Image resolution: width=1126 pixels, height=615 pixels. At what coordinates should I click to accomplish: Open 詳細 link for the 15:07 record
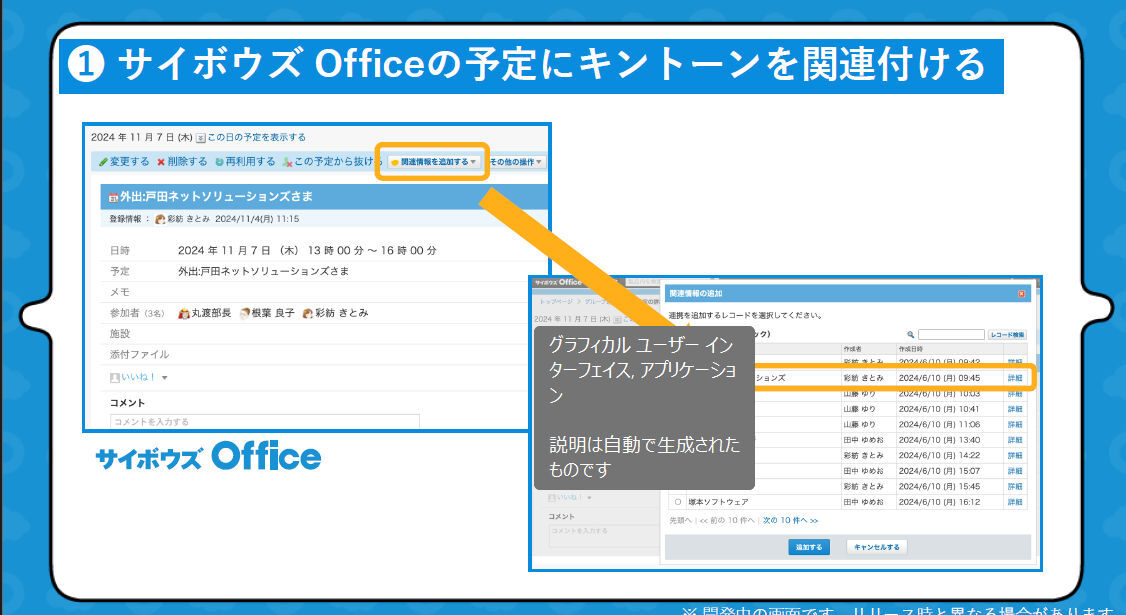click(x=1015, y=471)
